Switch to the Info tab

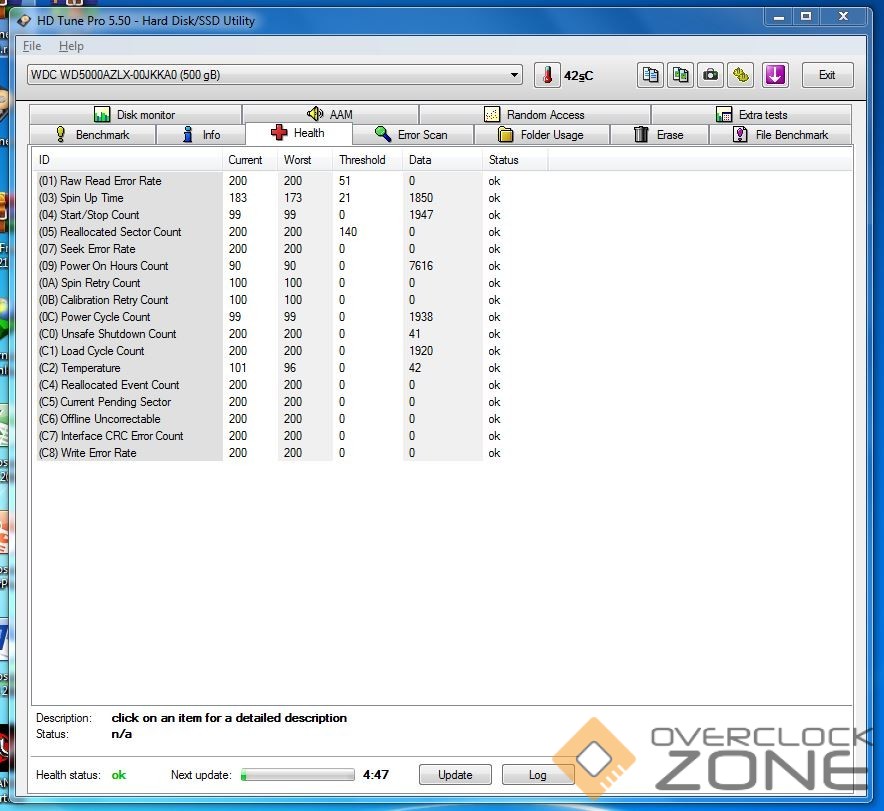201,135
